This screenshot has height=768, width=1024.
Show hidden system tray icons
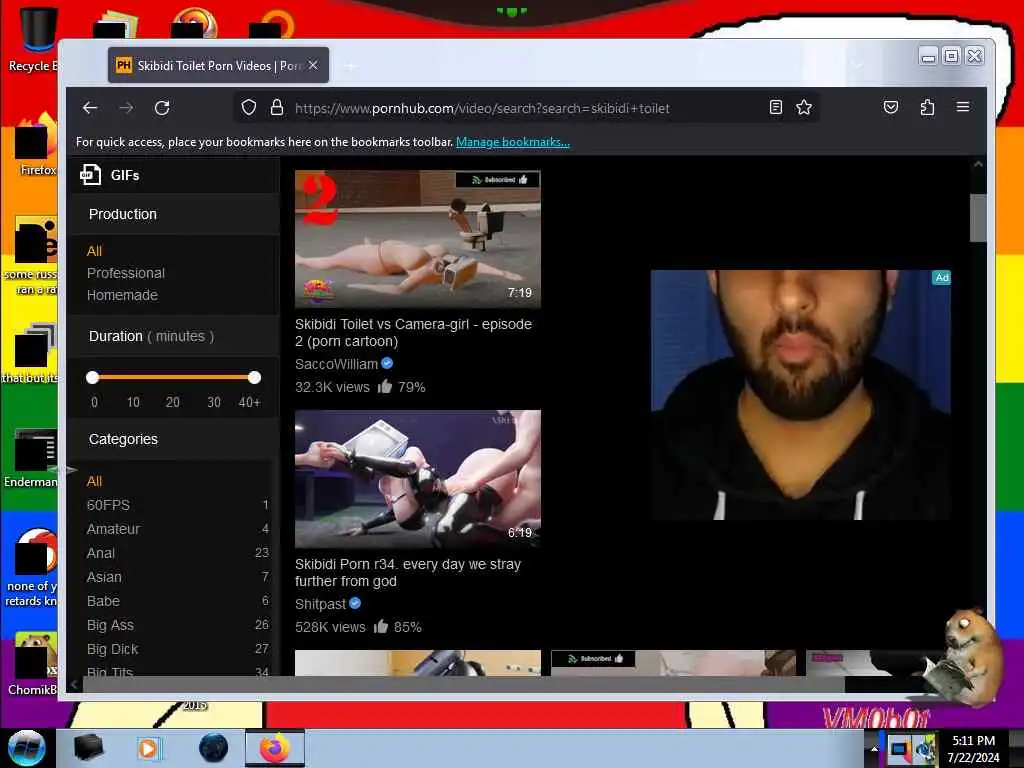pyautogui.click(x=874, y=749)
